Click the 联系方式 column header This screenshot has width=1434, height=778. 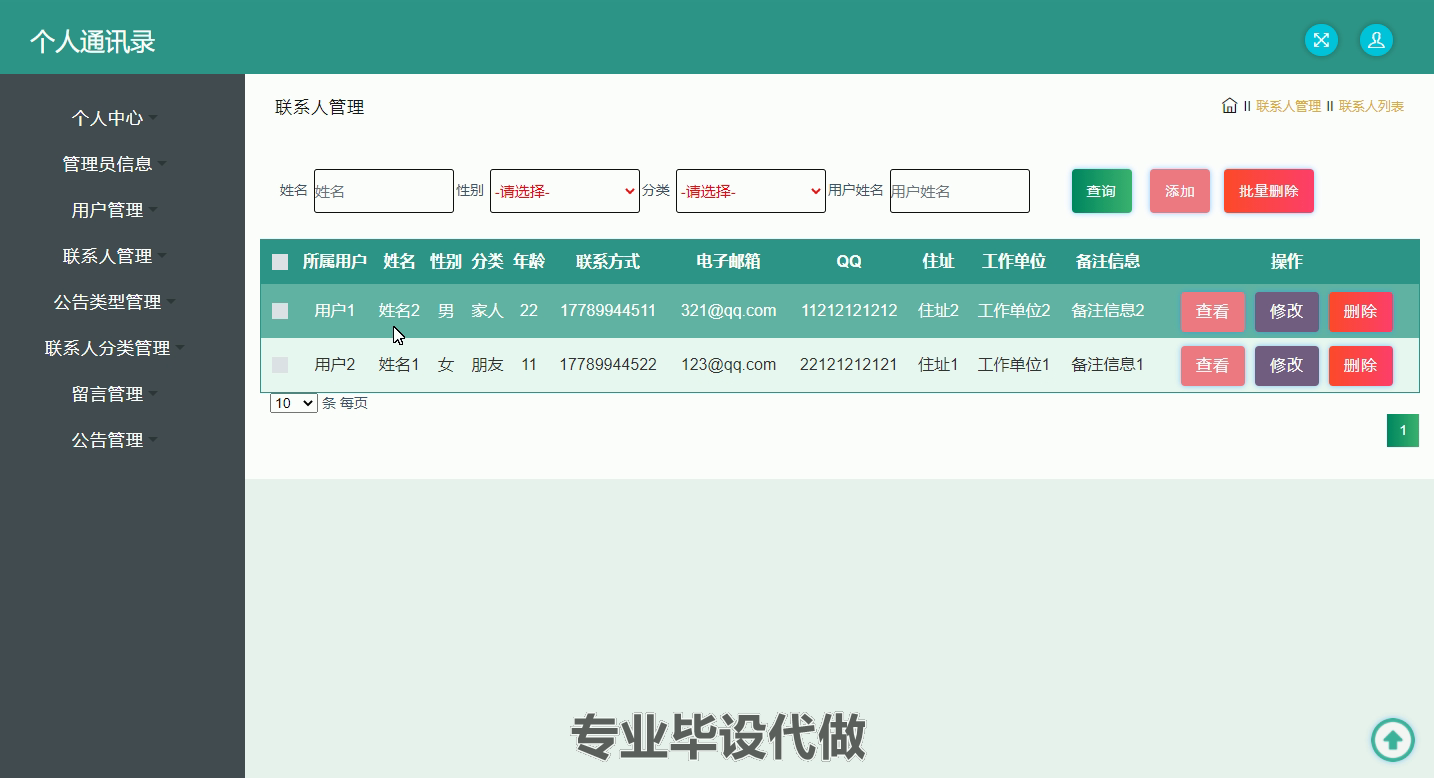[x=608, y=262]
